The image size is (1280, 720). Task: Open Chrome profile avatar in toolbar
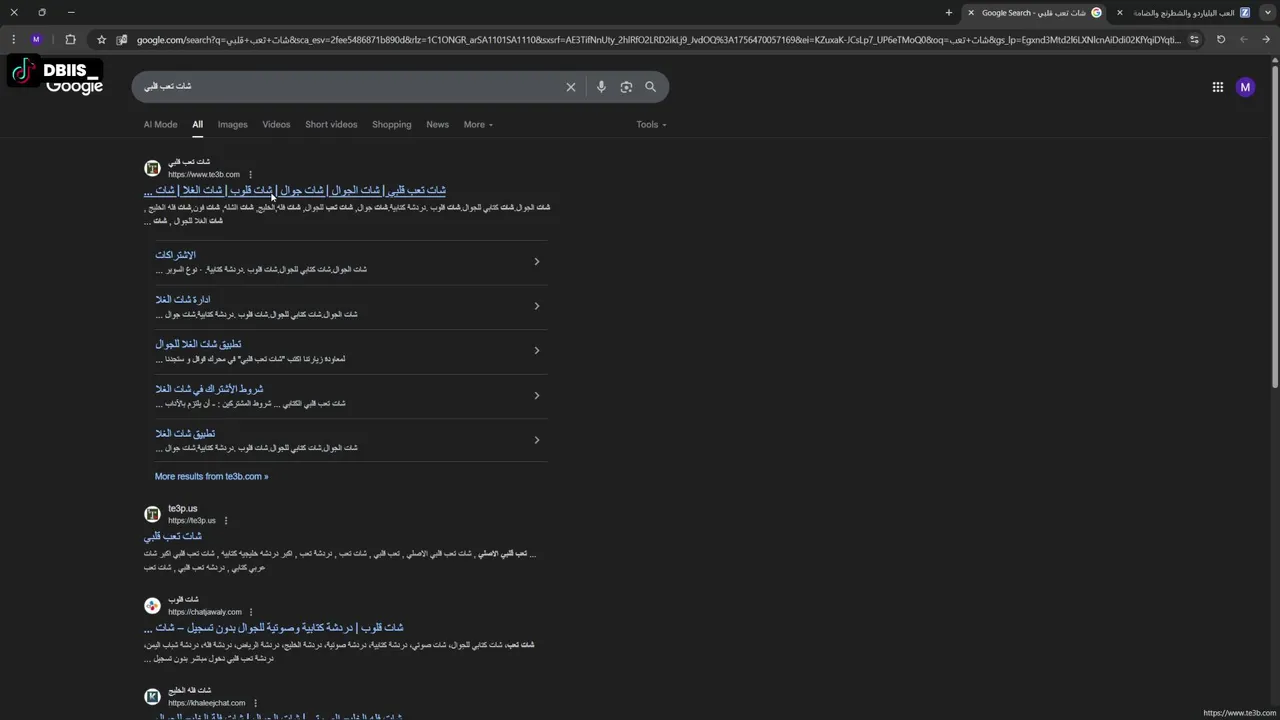[x=37, y=40]
